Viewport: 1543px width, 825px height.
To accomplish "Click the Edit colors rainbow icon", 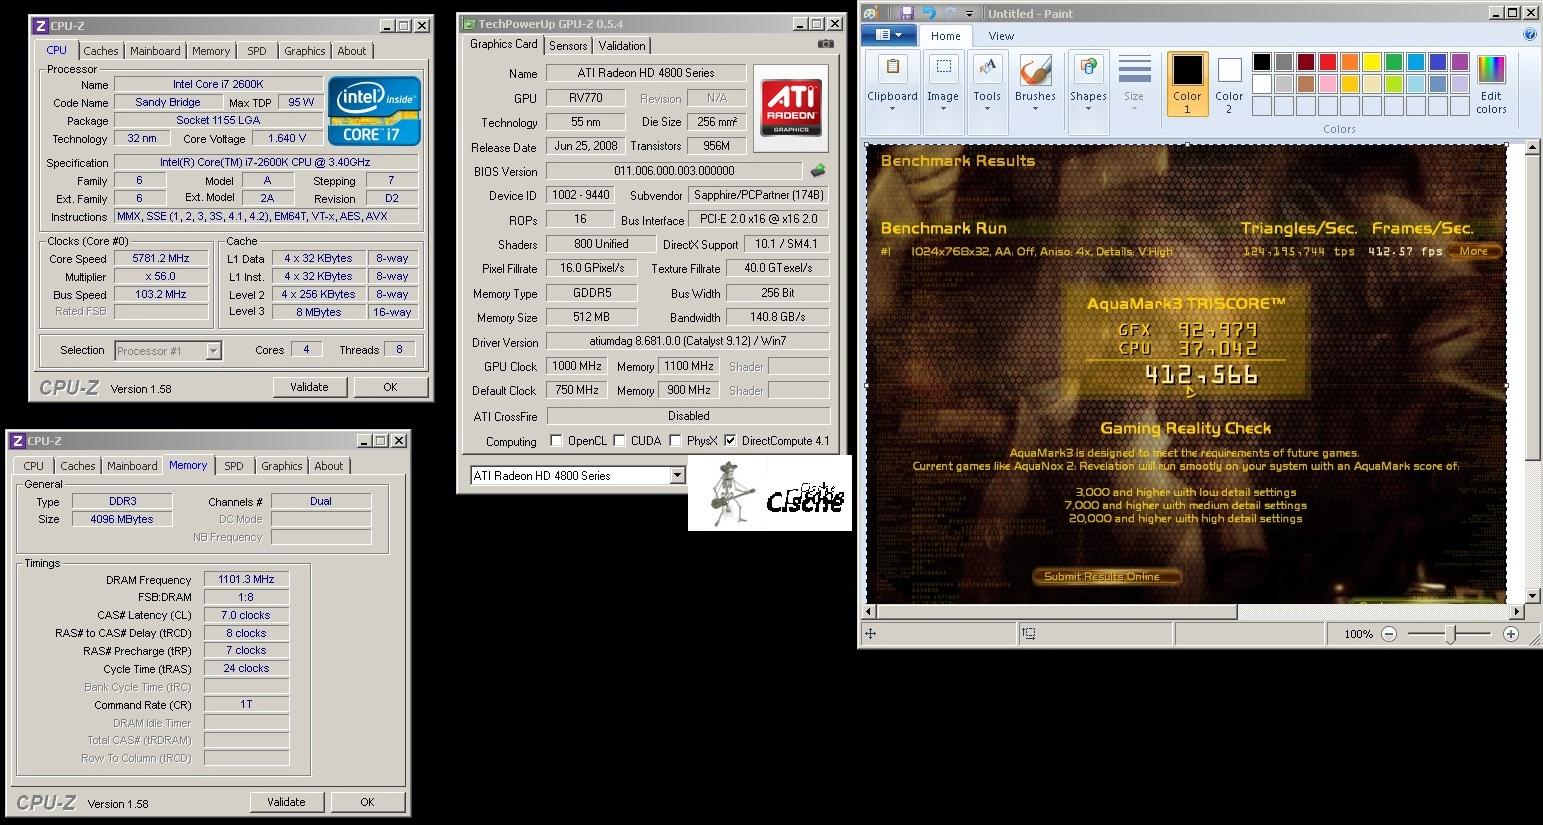I will click(x=1491, y=69).
